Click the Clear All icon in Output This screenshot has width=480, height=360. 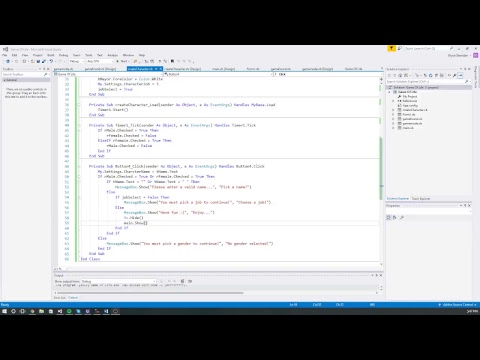tap(182, 281)
